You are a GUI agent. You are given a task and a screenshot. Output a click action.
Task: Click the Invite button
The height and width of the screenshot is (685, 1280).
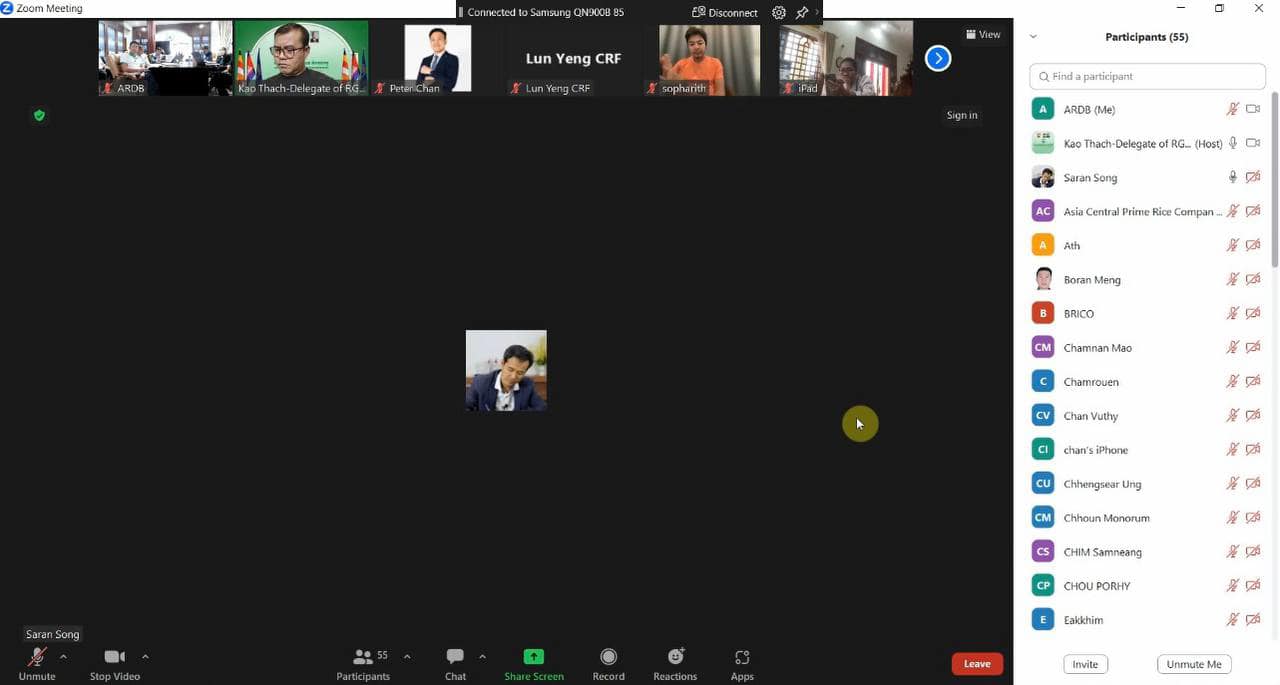click(x=1085, y=664)
